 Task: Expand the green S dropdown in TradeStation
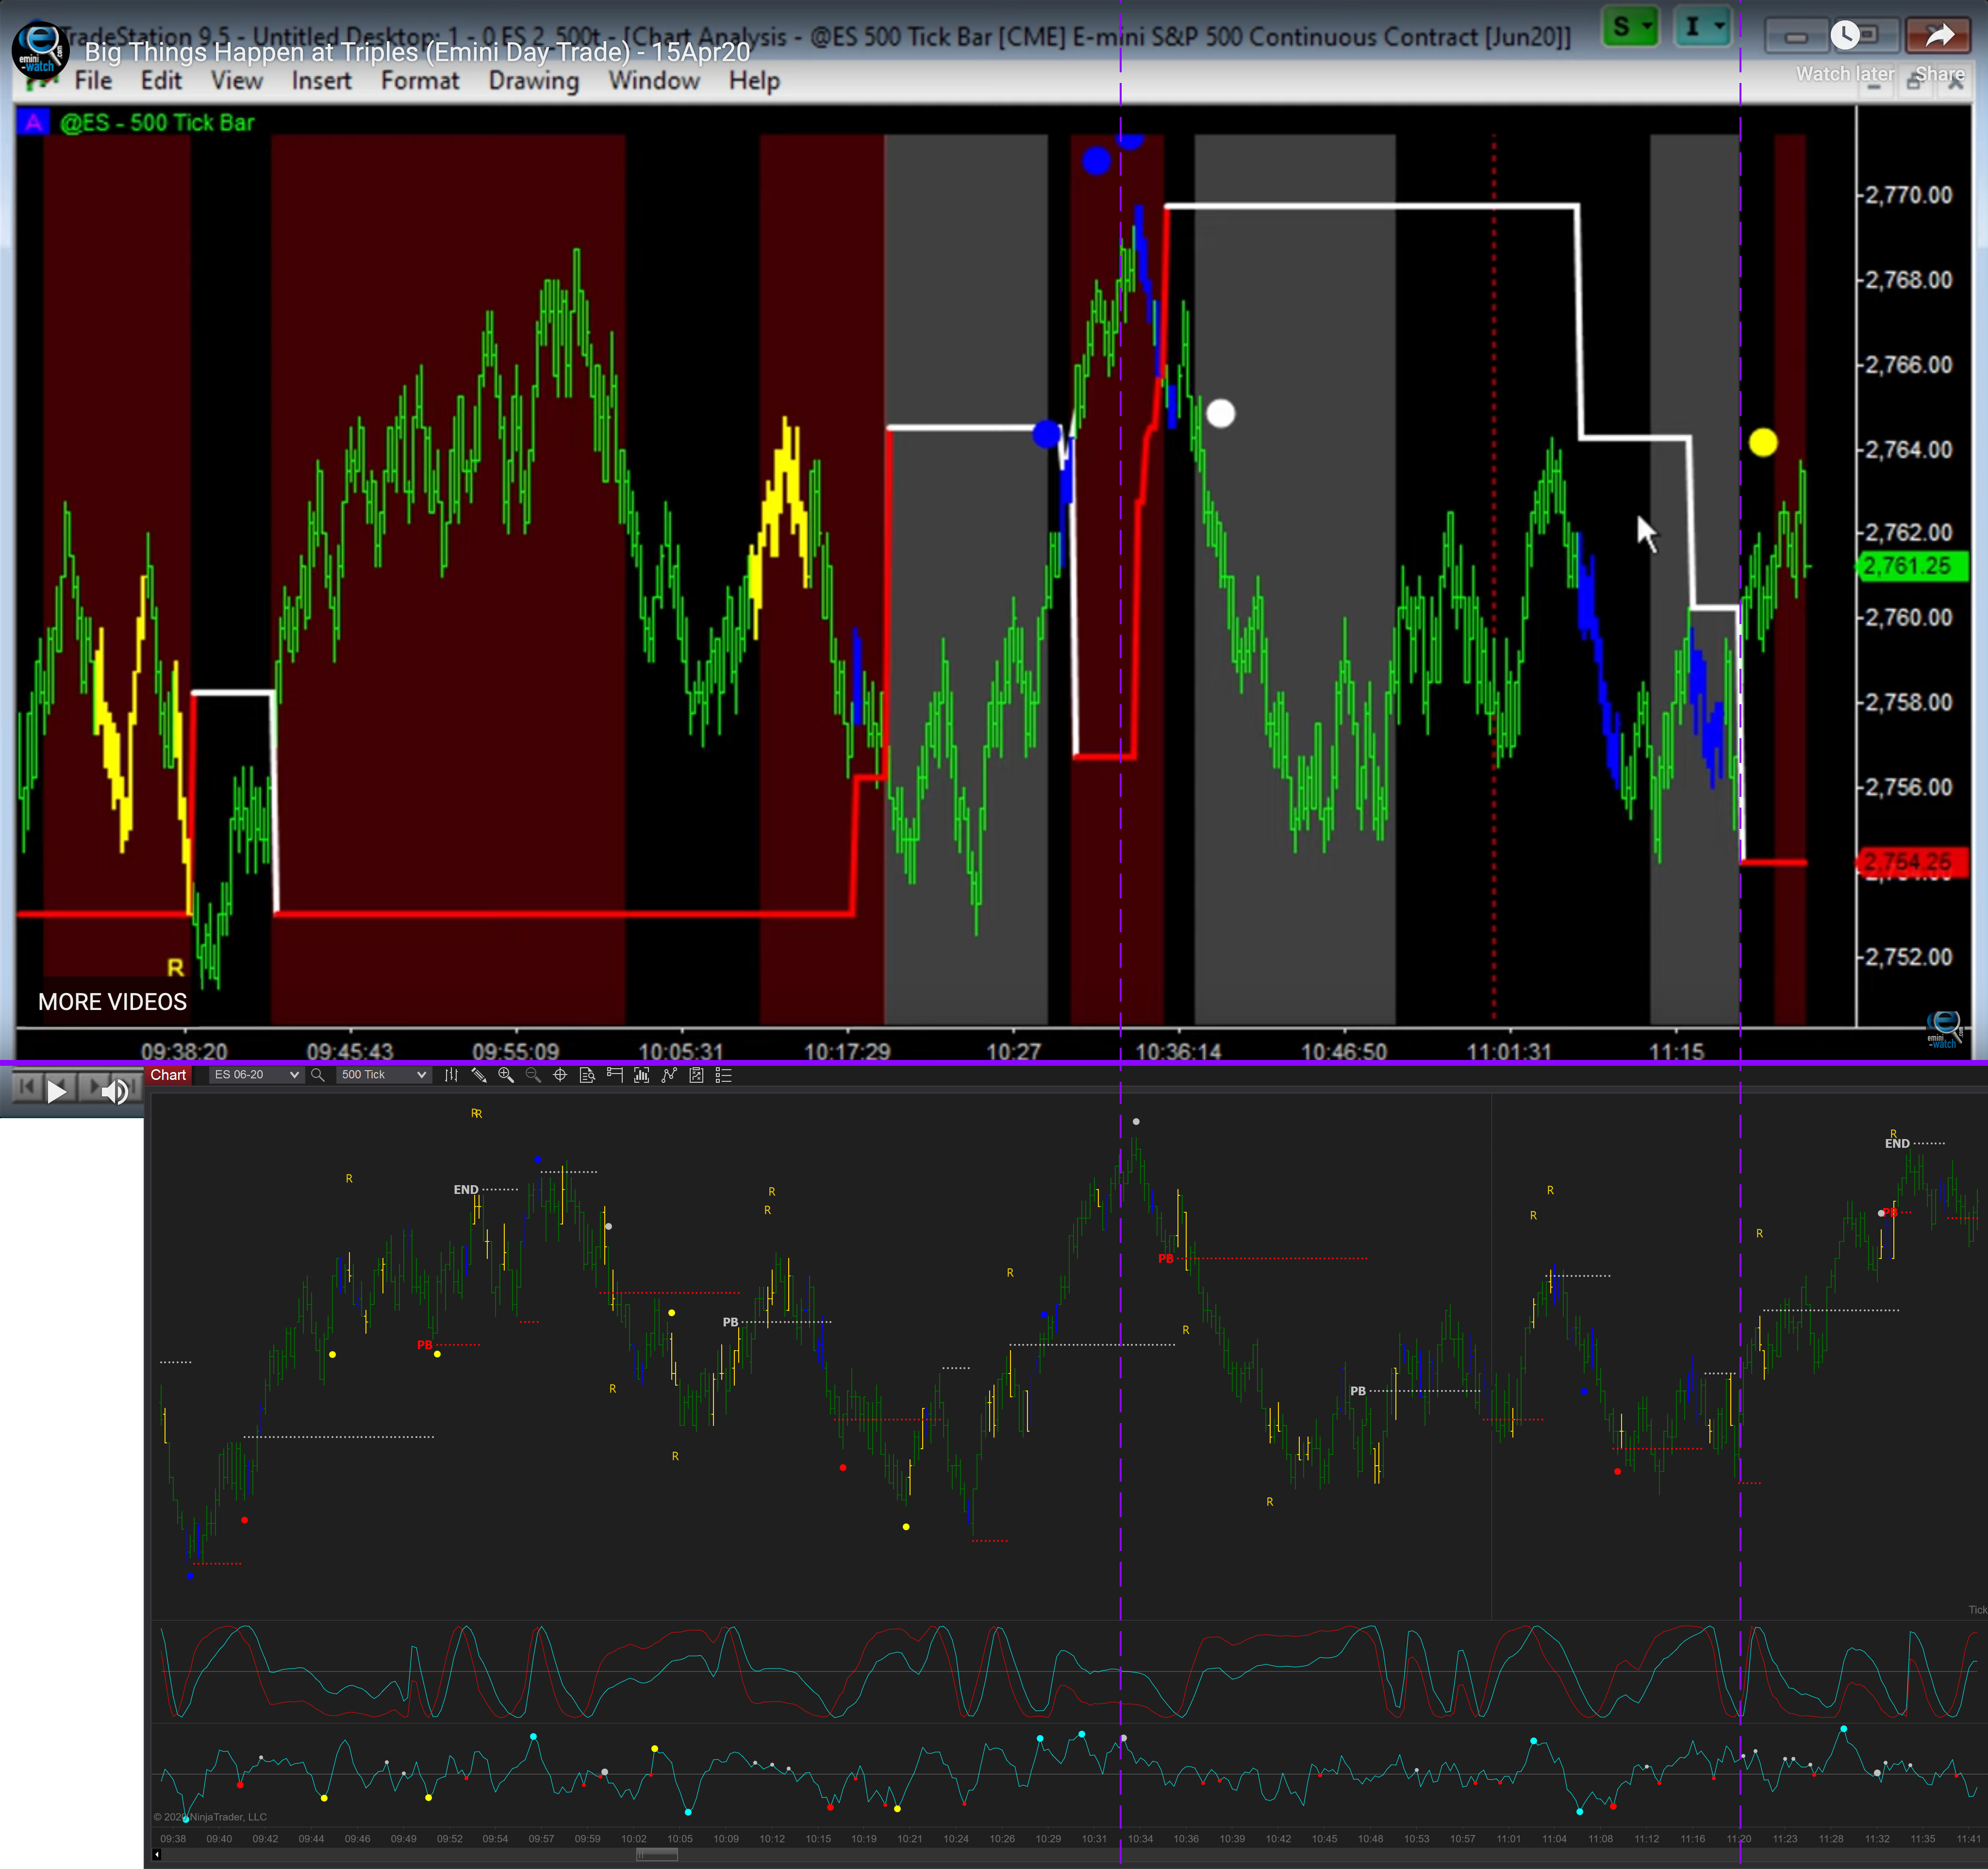pyautogui.click(x=1629, y=27)
